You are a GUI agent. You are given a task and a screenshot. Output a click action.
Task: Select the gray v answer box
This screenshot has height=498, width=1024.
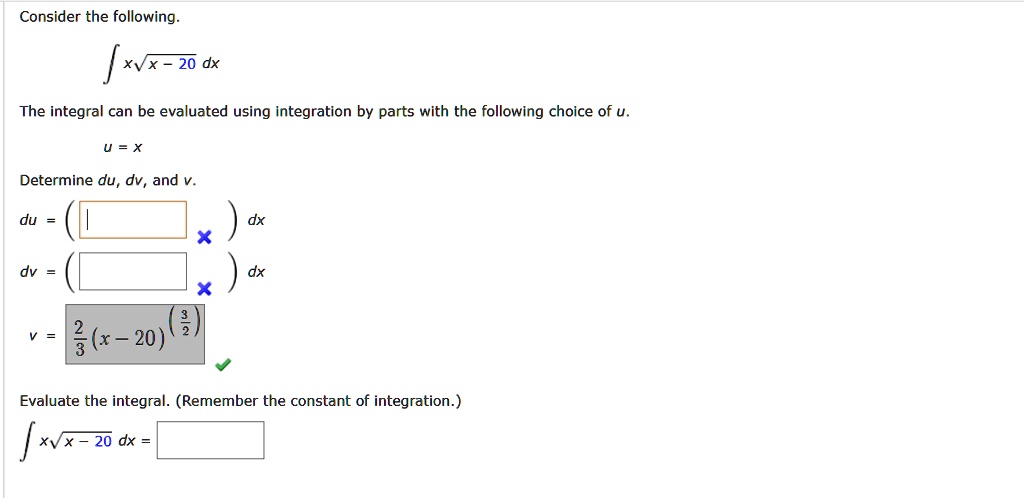(135, 334)
